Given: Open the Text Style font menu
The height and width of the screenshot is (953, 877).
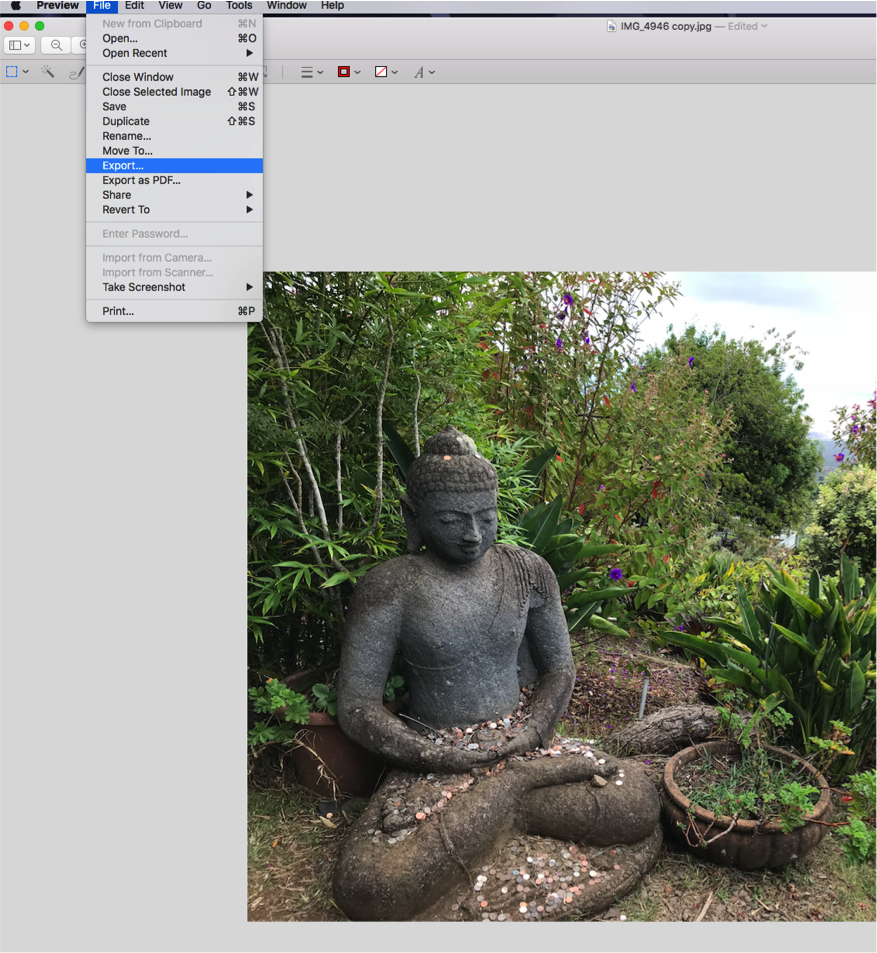Looking at the screenshot, I should (x=423, y=72).
